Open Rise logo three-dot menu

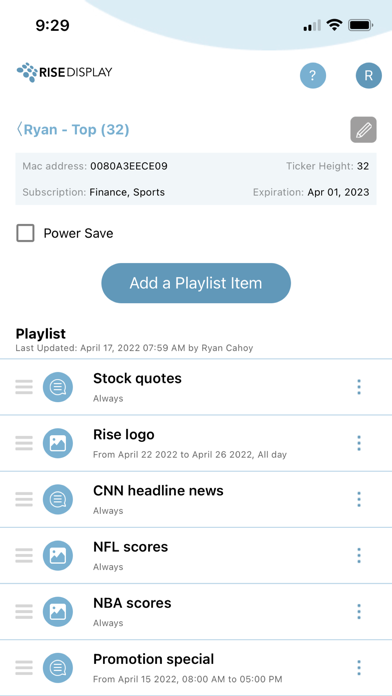click(x=359, y=443)
